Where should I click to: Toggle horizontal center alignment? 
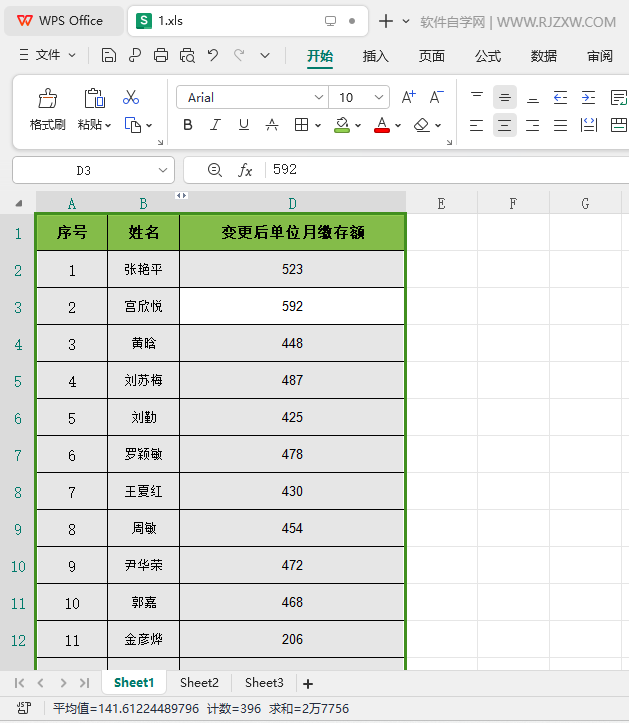point(504,125)
